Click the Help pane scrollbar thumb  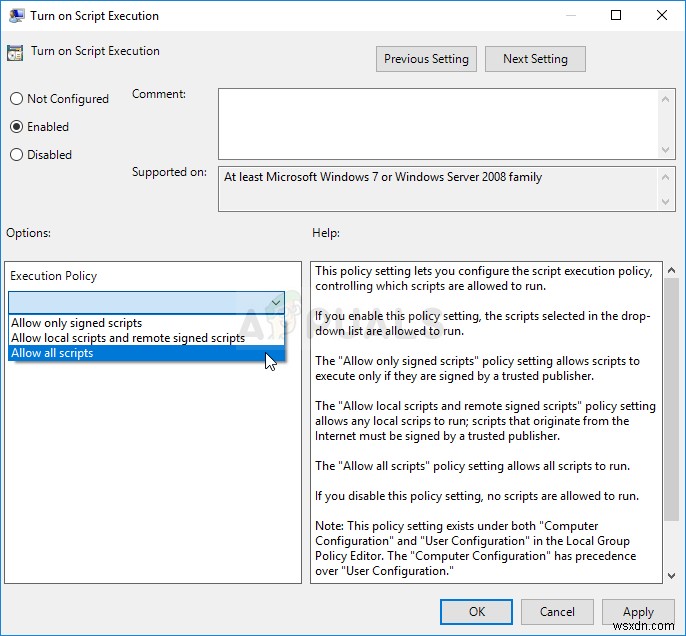click(671, 399)
